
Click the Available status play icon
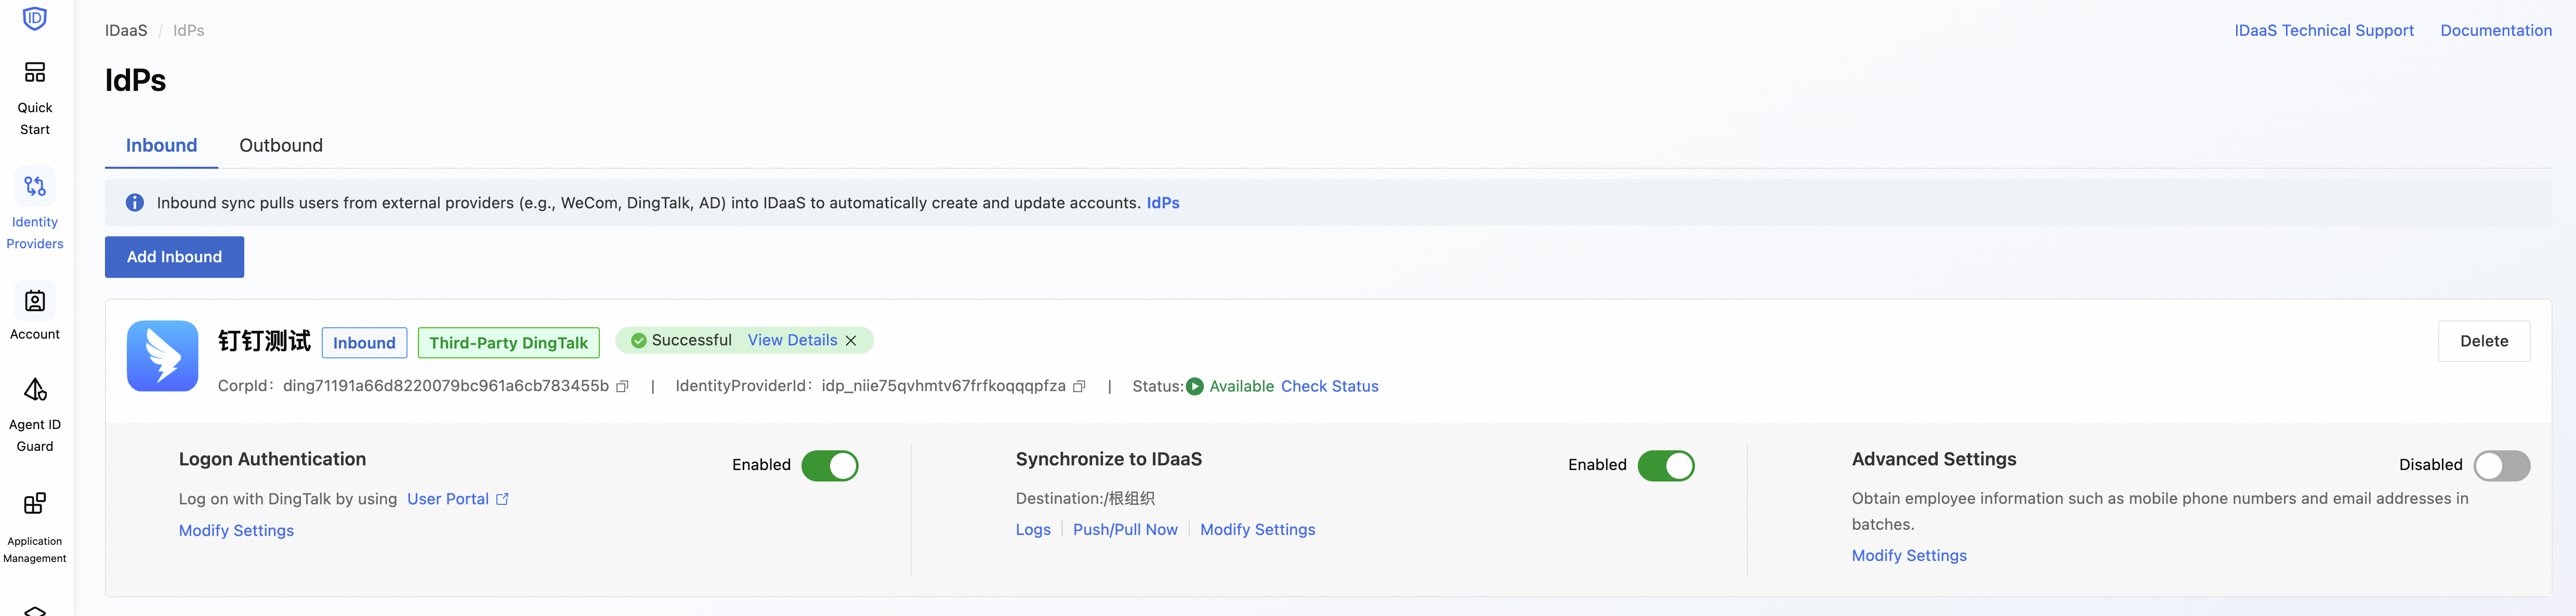(1195, 387)
